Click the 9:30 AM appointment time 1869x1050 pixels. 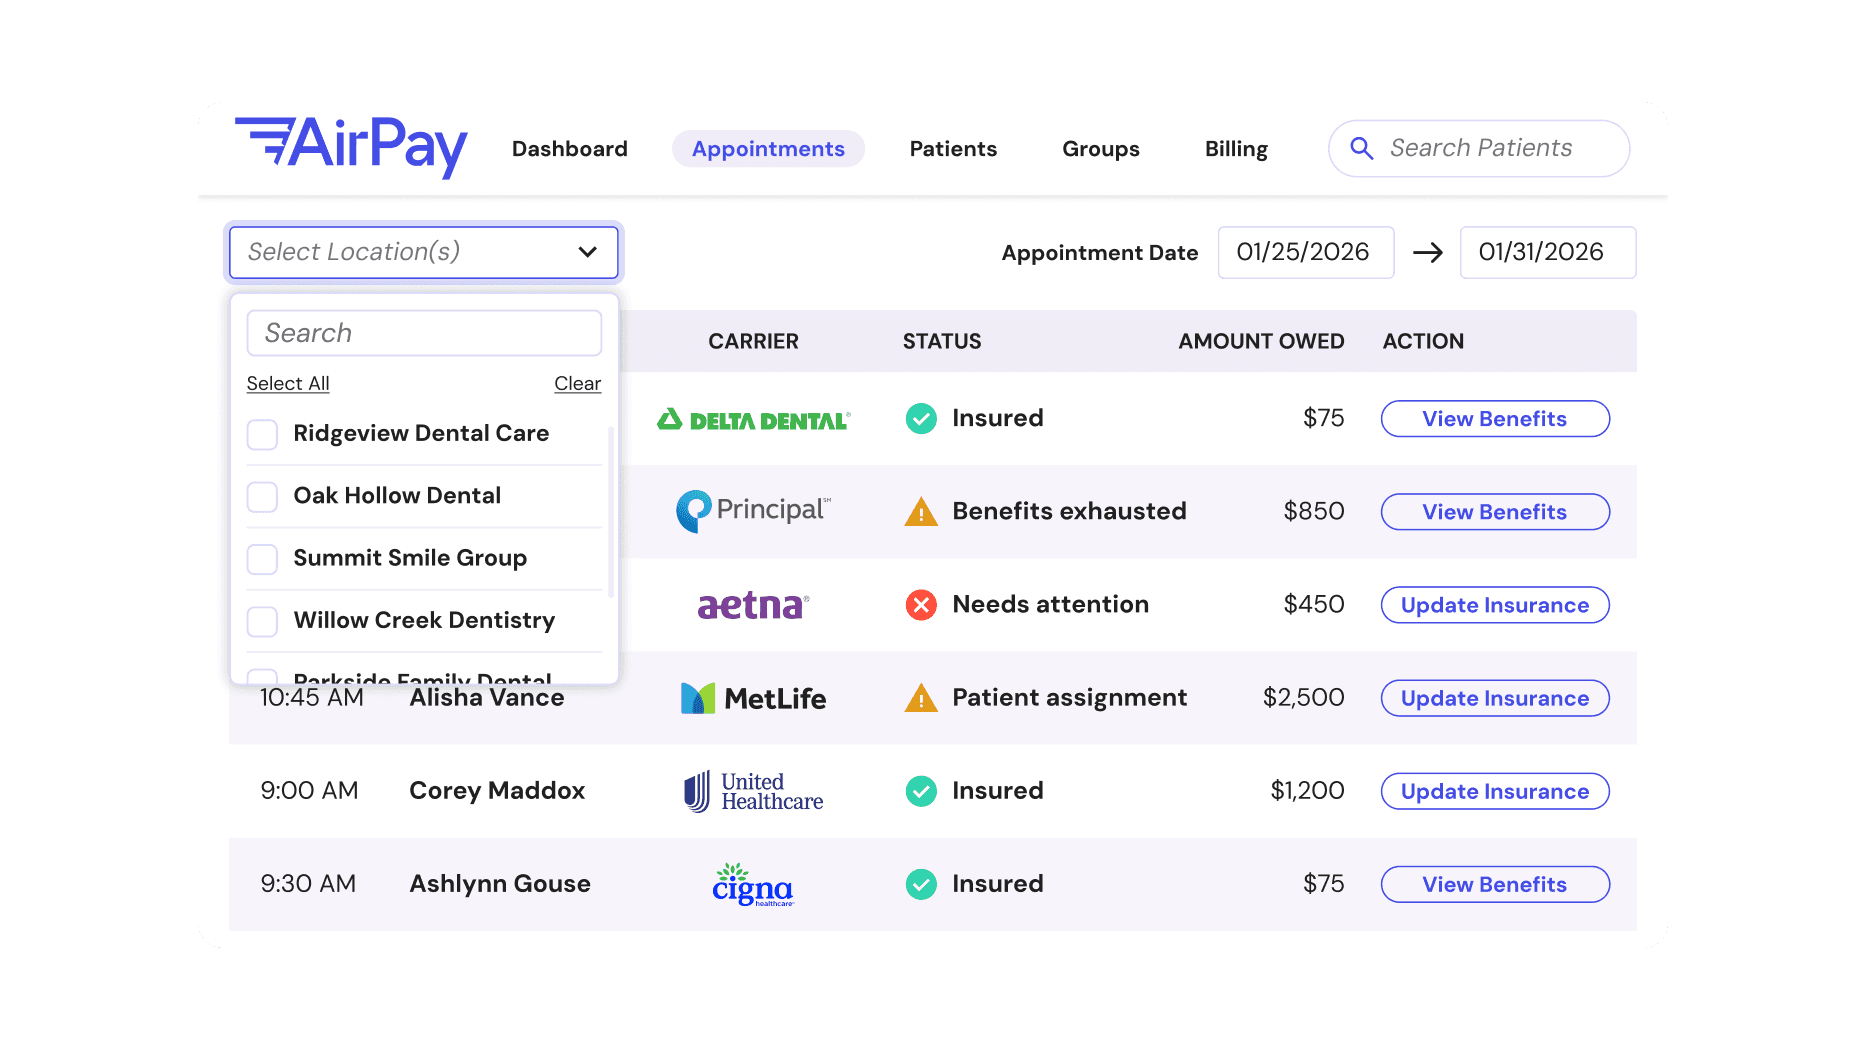pos(308,884)
